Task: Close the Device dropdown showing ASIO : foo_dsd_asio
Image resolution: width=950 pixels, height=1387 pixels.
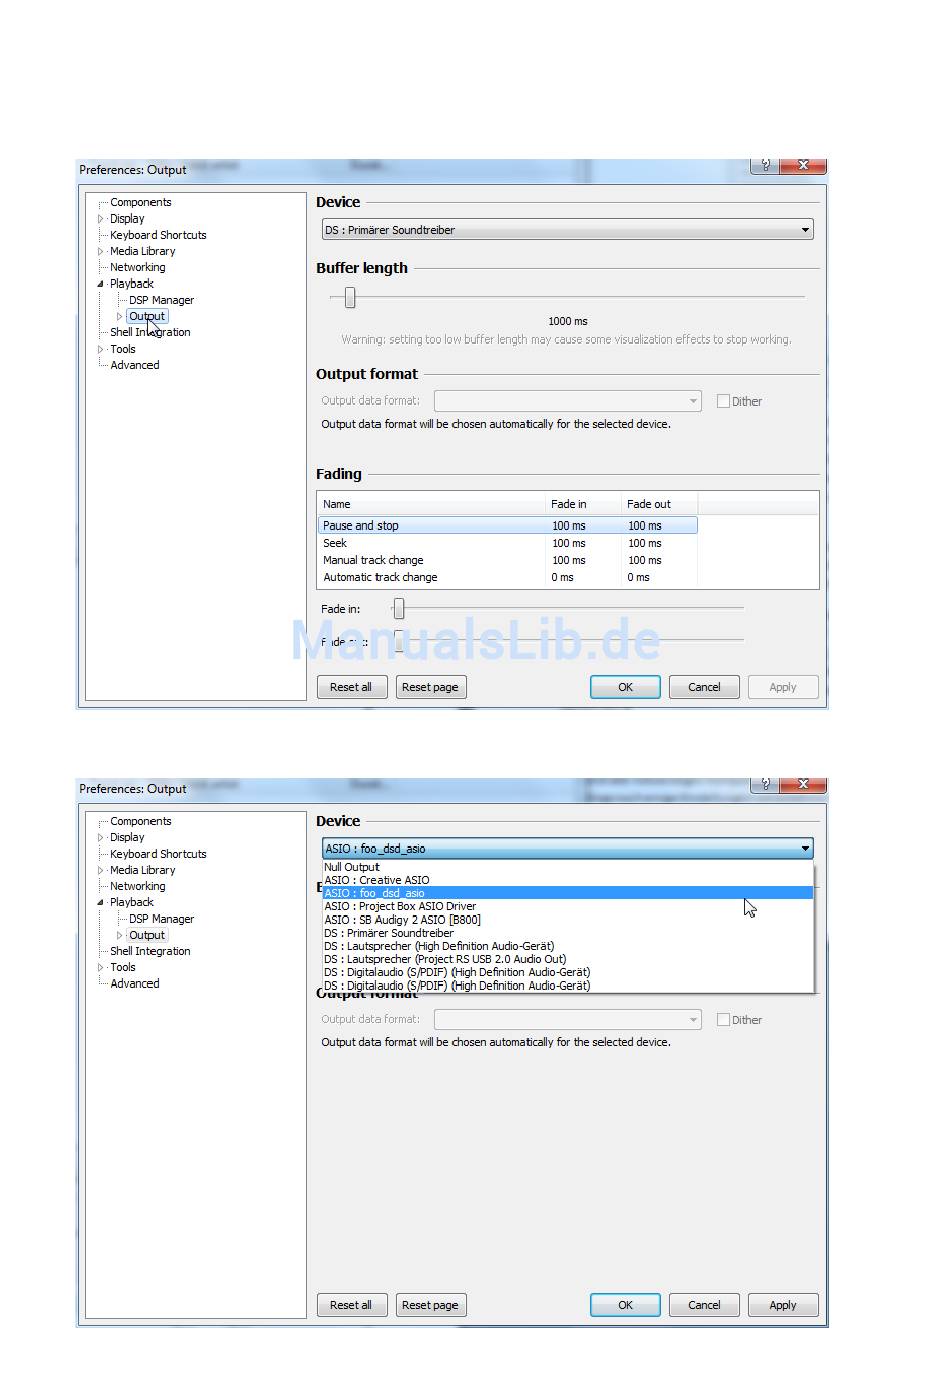Action: point(567,848)
